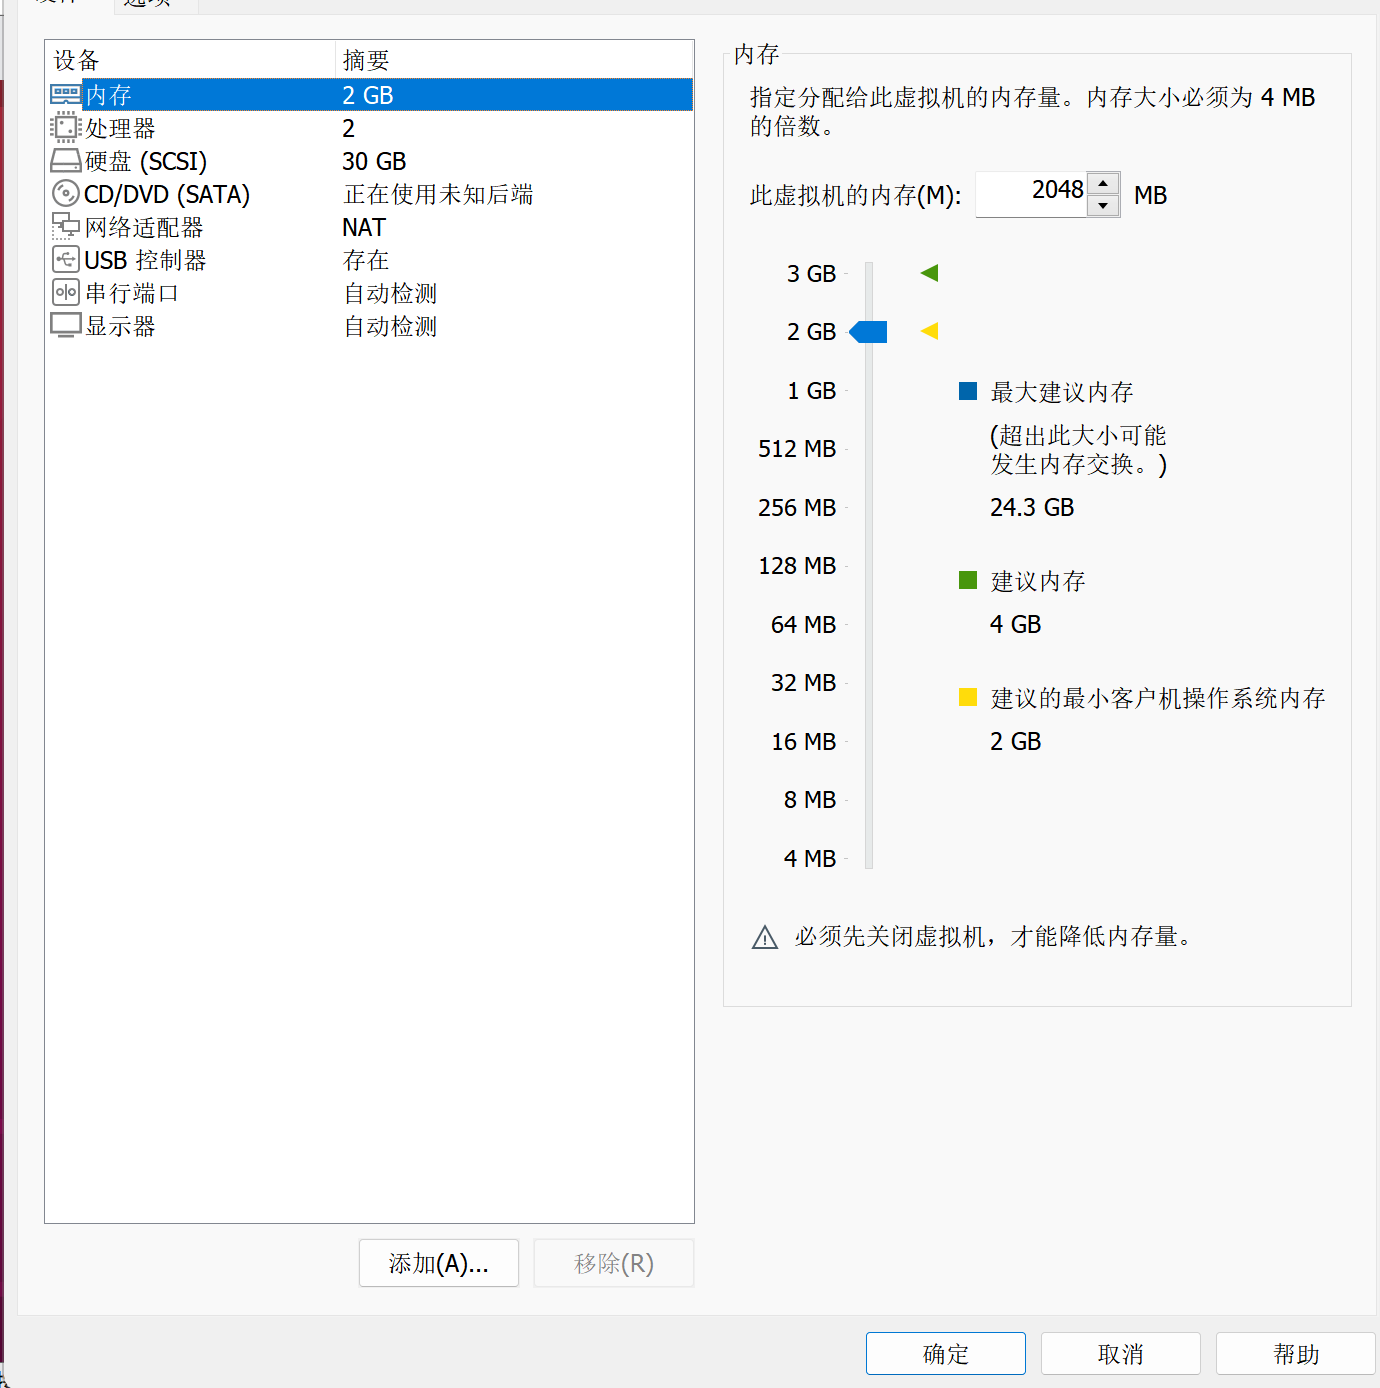Click the USB 控制器 controller icon
The height and width of the screenshot is (1388, 1380).
(x=65, y=259)
